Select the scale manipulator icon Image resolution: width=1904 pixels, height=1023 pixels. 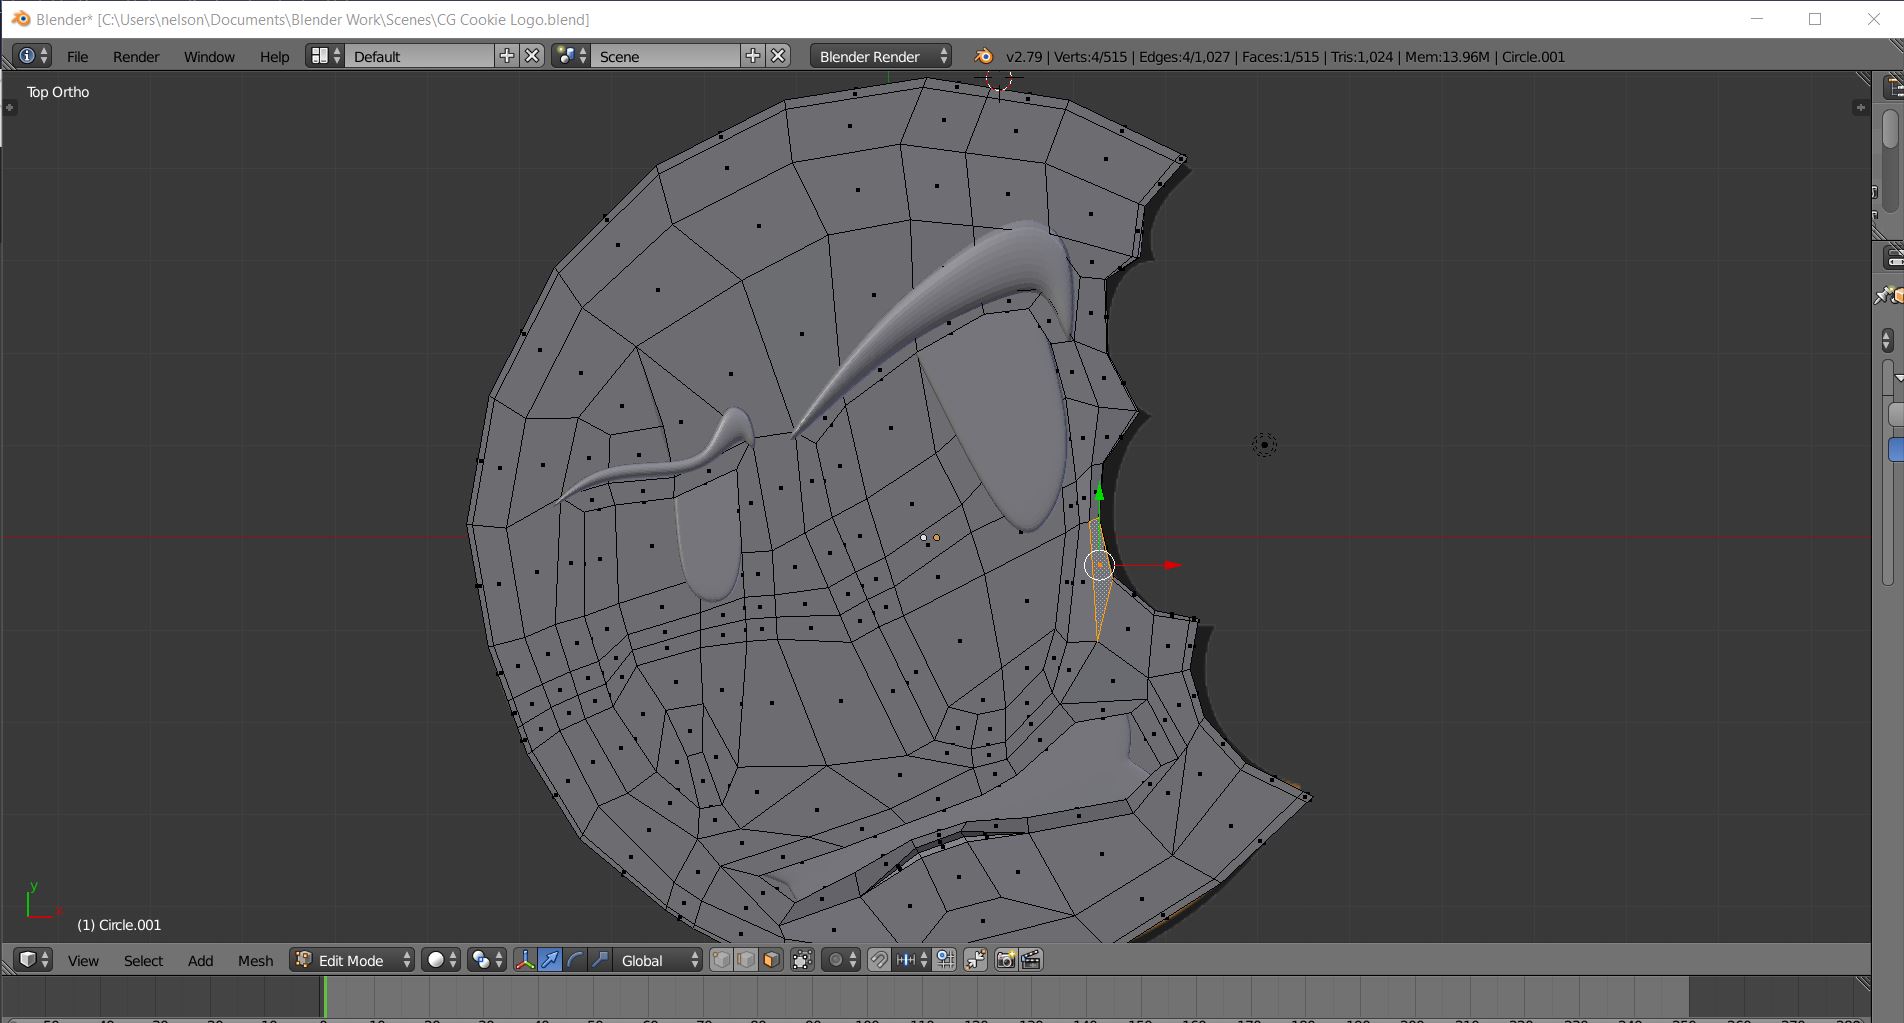(600, 960)
